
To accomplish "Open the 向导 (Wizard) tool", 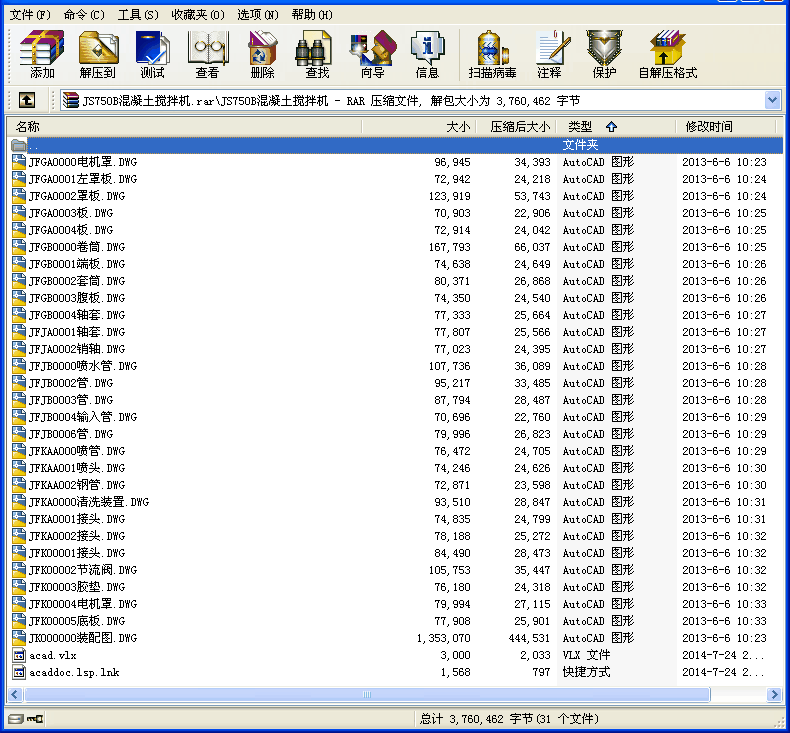I will [x=372, y=54].
